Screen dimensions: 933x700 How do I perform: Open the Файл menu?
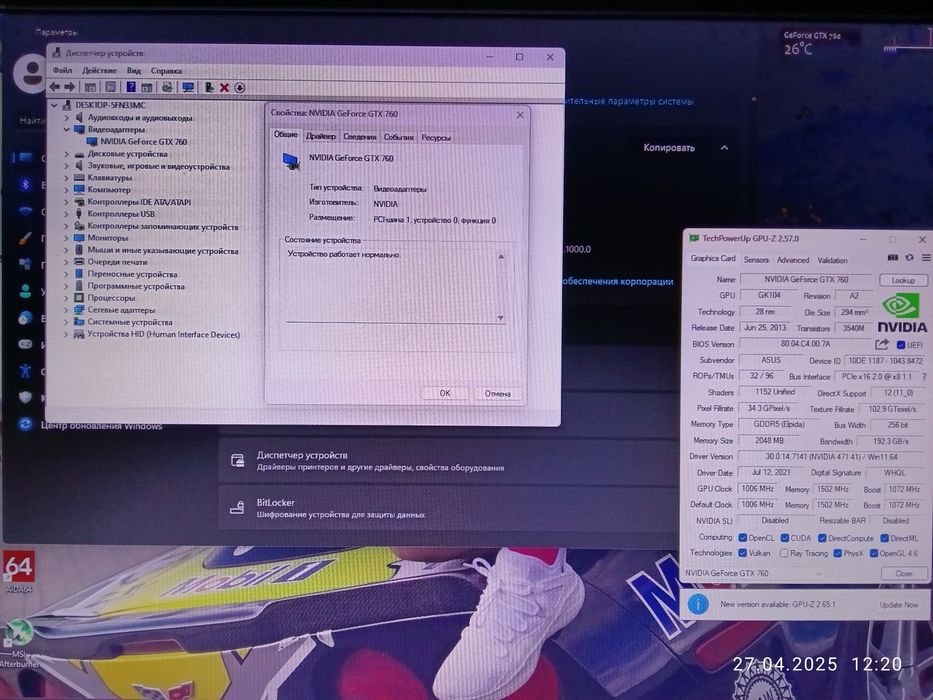62,70
